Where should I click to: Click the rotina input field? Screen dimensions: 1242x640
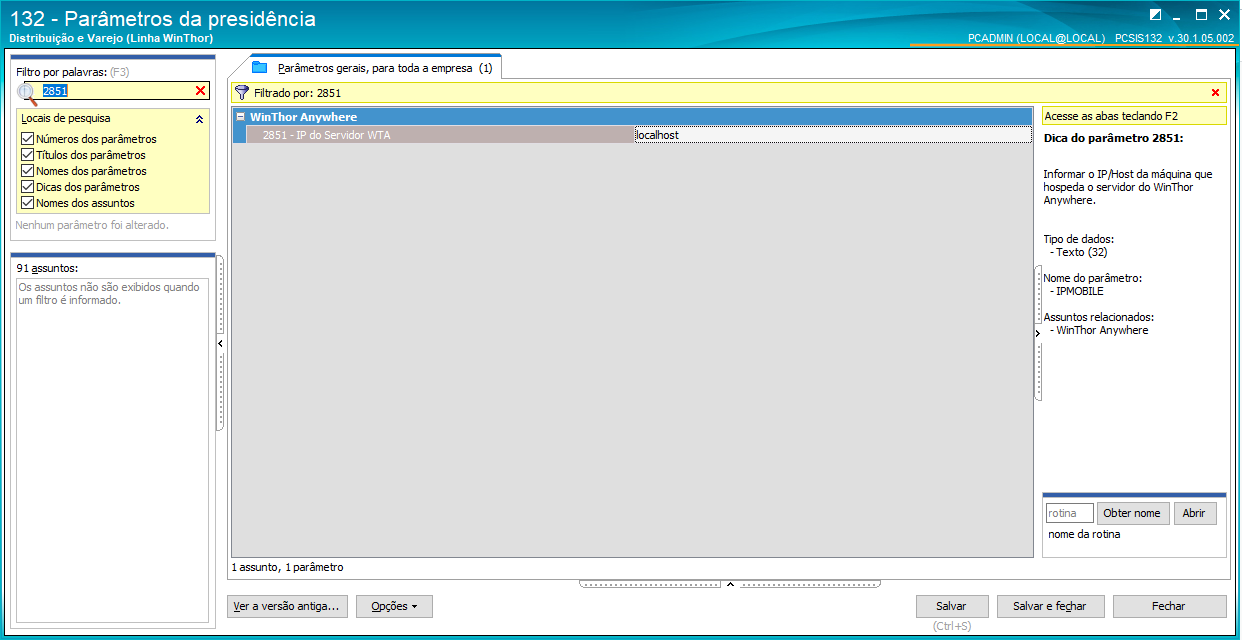tap(1069, 513)
